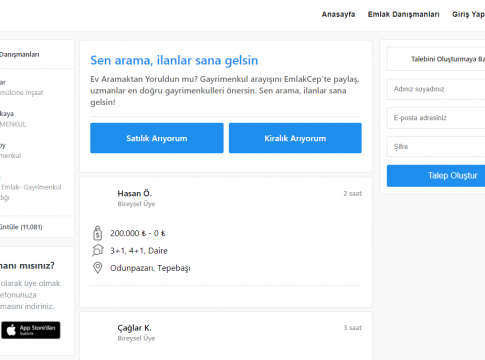Click the money bag price icon

pyautogui.click(x=97, y=233)
